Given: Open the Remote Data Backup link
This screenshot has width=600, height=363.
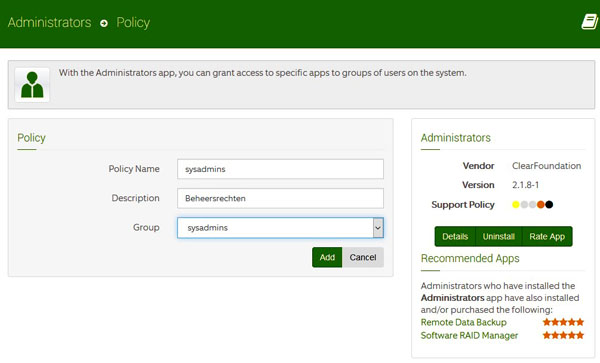Looking at the screenshot, I should click(x=463, y=322).
